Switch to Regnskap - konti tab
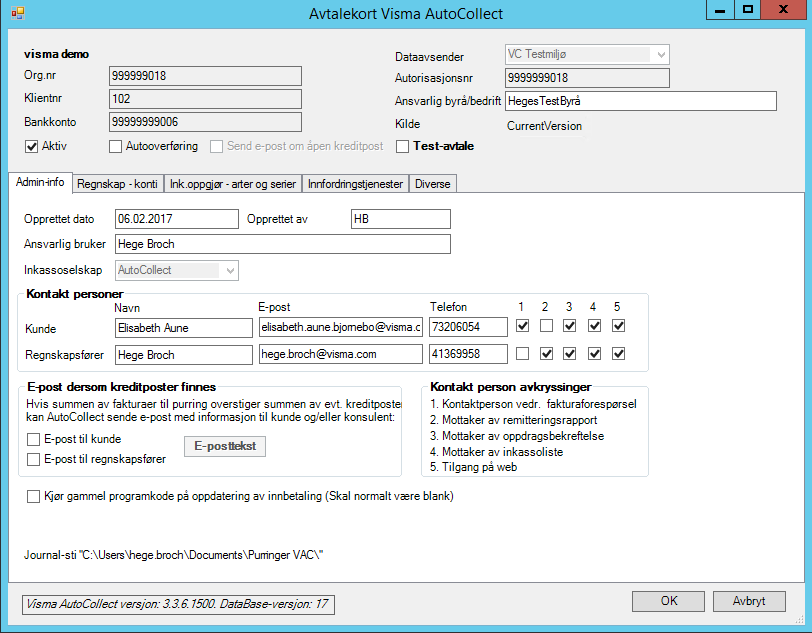 [x=117, y=184]
